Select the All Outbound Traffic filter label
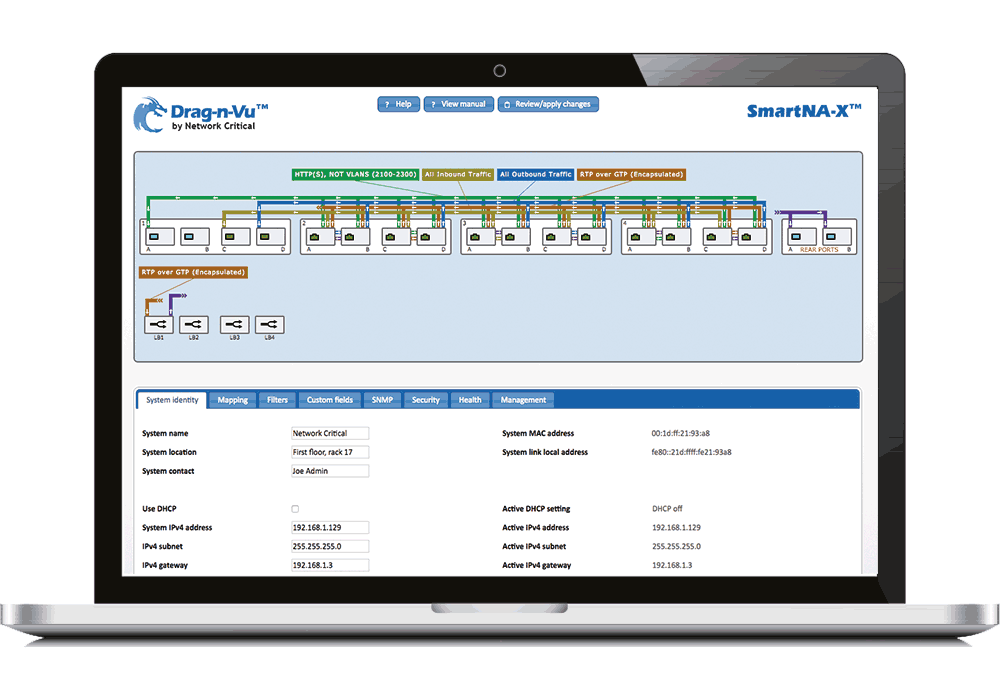Screen dimensions: 1000x700 (536, 174)
